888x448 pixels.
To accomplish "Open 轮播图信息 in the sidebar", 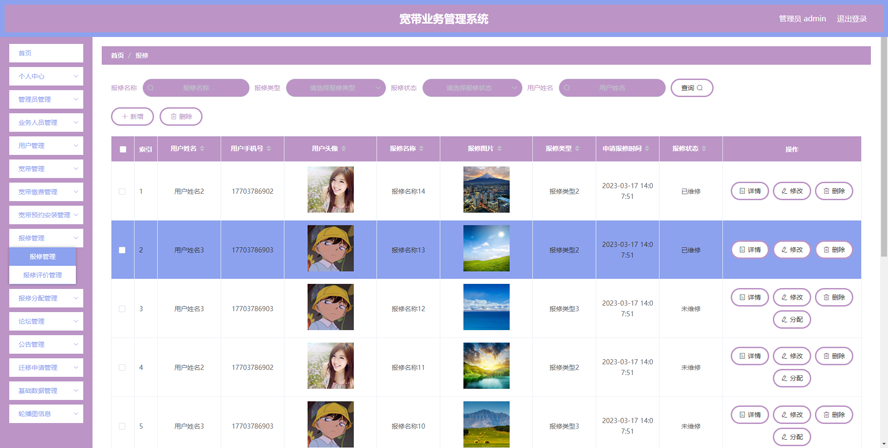I will (x=46, y=413).
